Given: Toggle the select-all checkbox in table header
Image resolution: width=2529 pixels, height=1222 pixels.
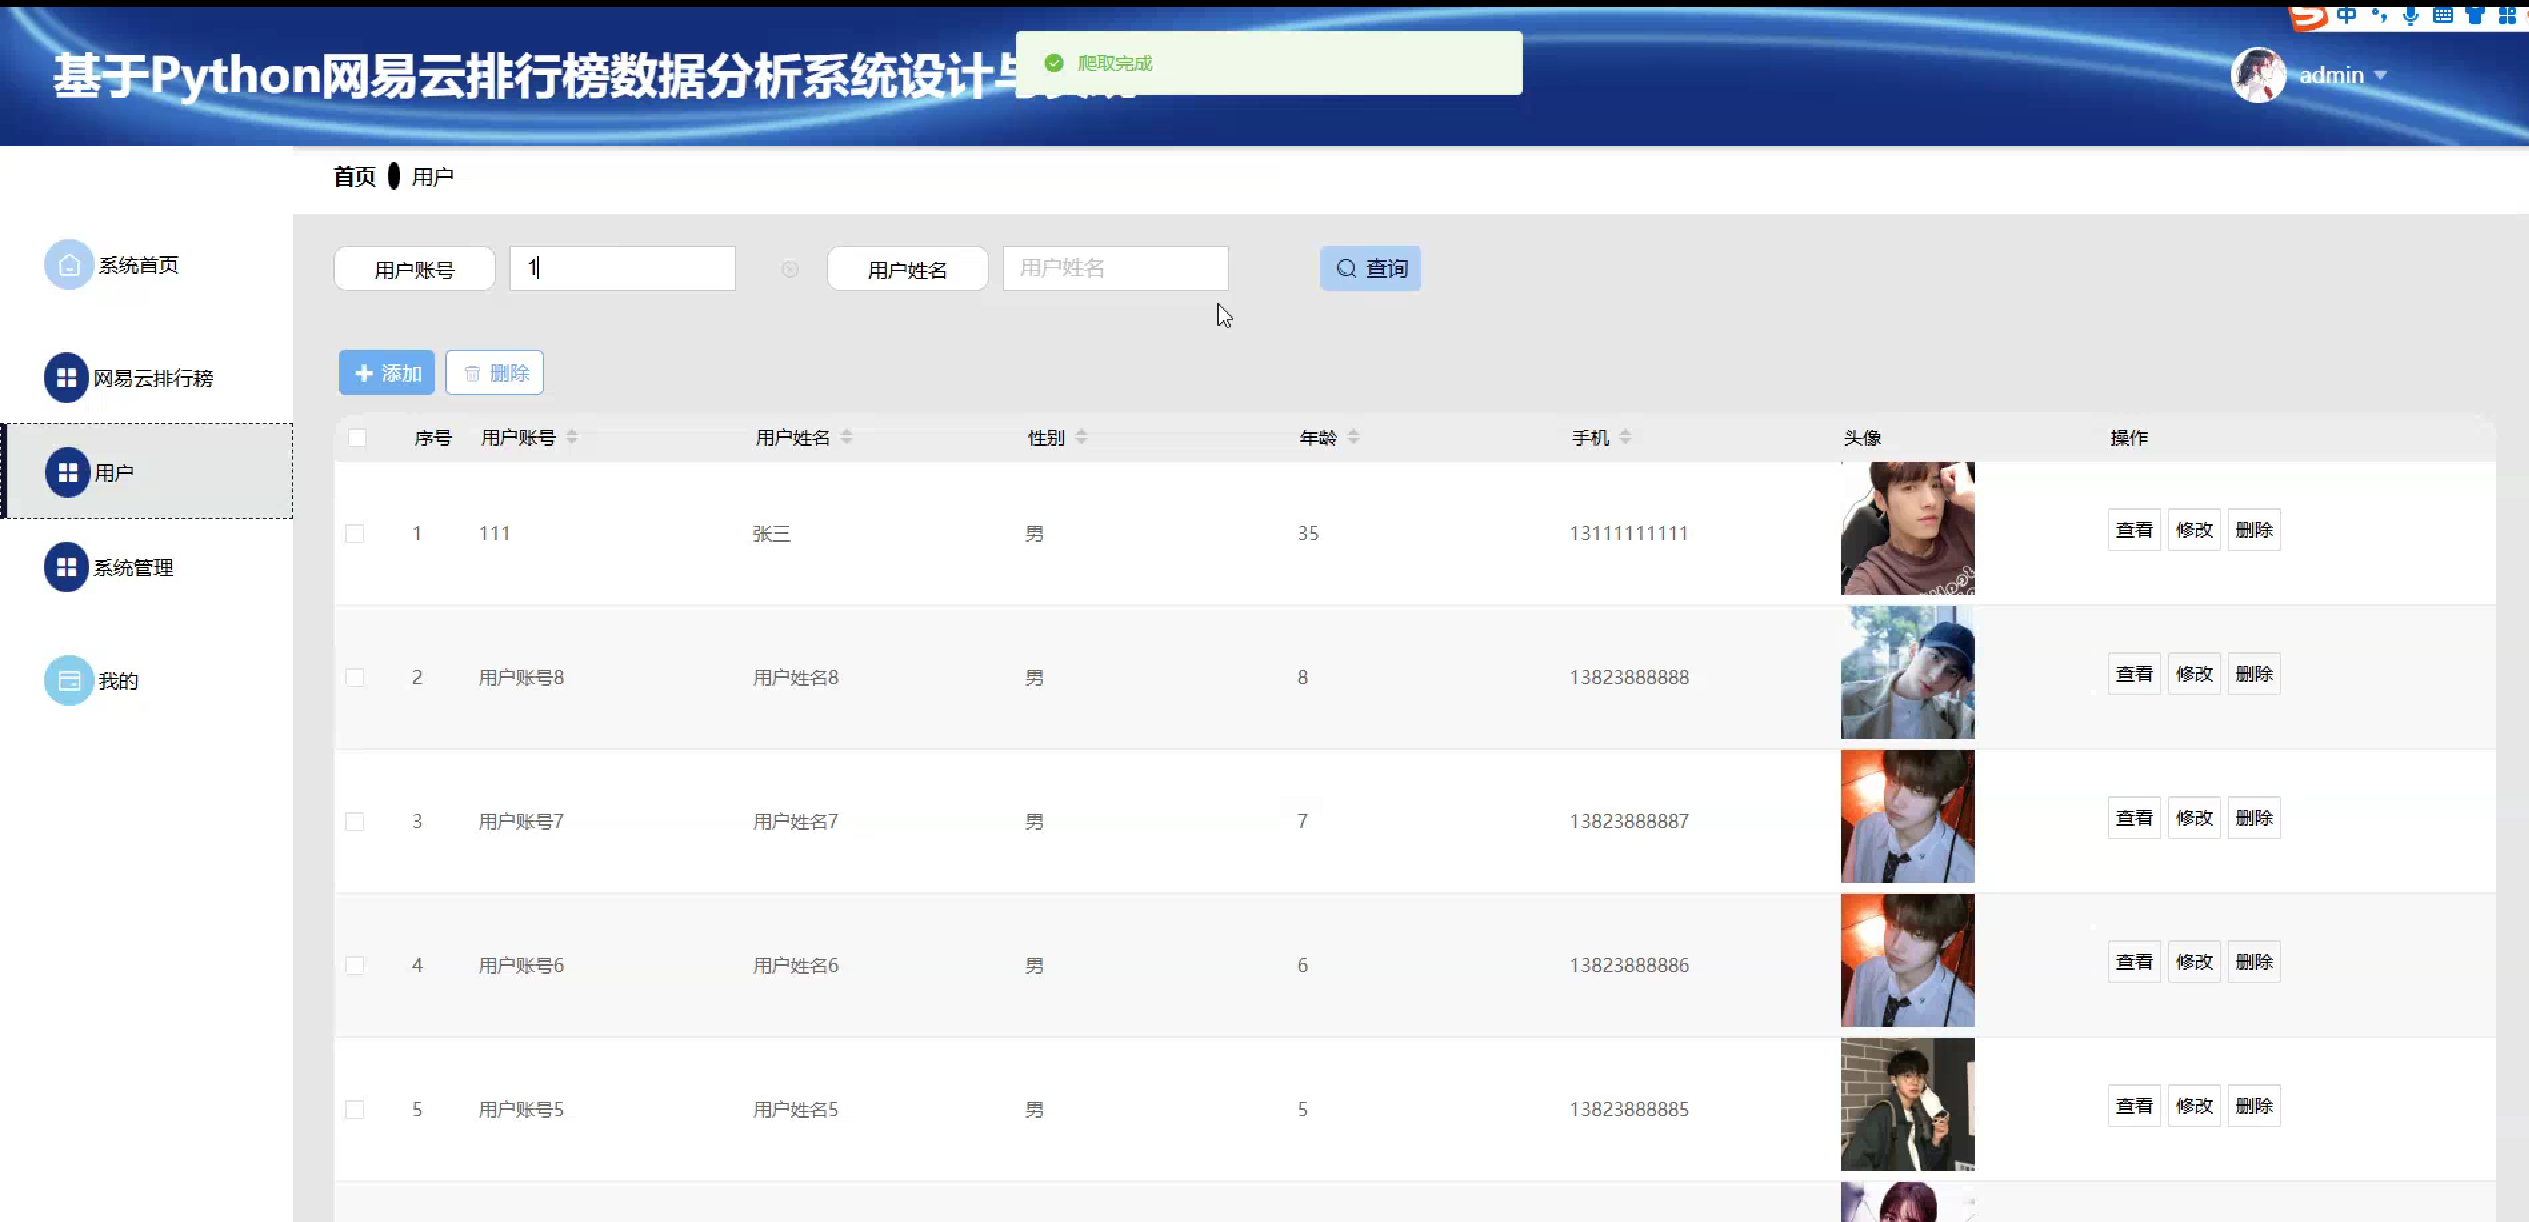Looking at the screenshot, I should (x=357, y=438).
